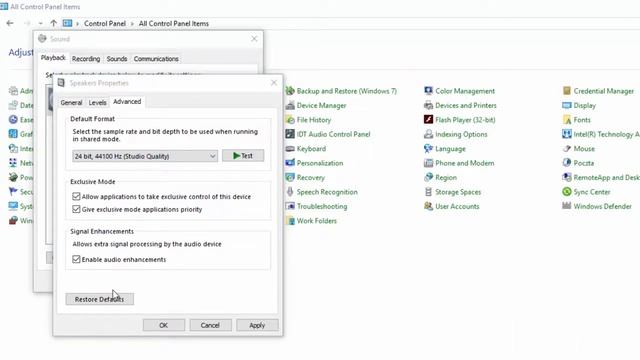This screenshot has height=360, width=640.
Task: Open the Speech Recognition microphone icon
Action: coord(290,192)
